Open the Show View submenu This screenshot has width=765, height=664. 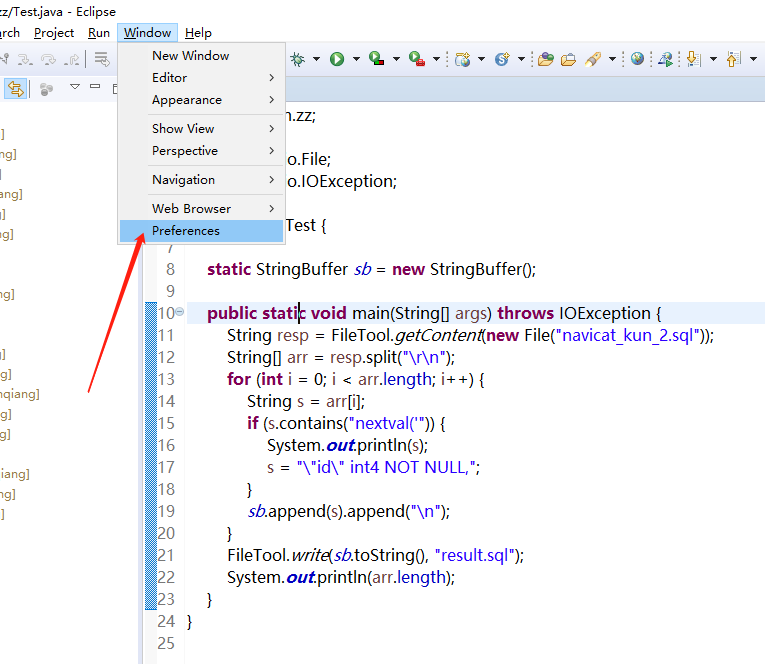click(201, 128)
